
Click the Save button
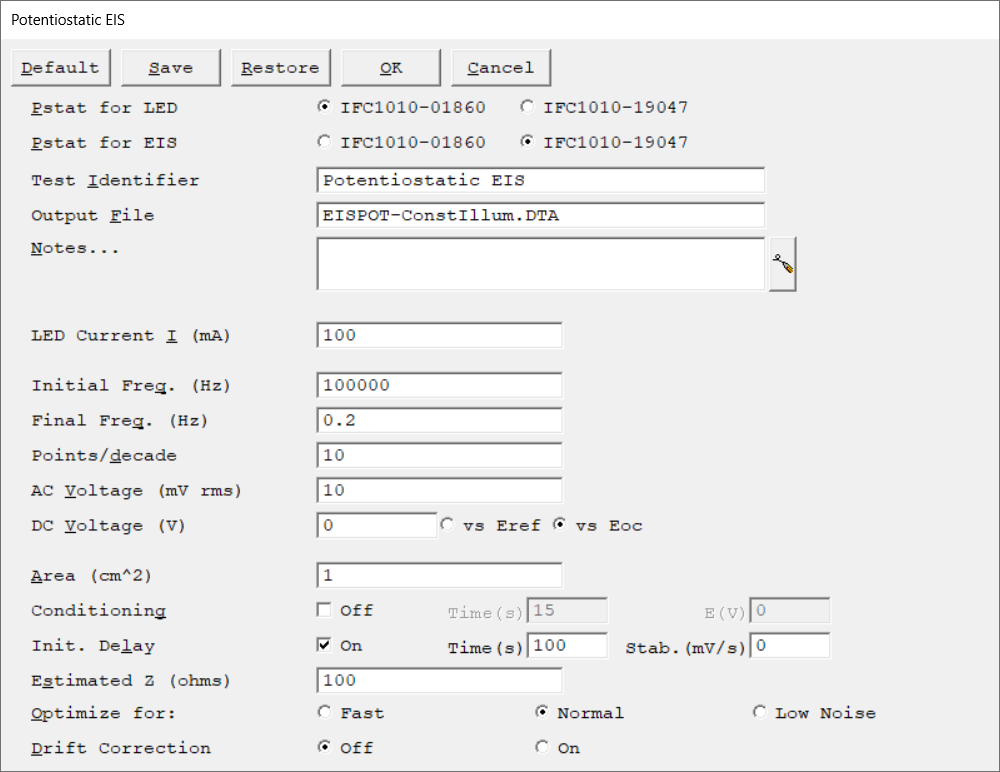click(x=171, y=68)
